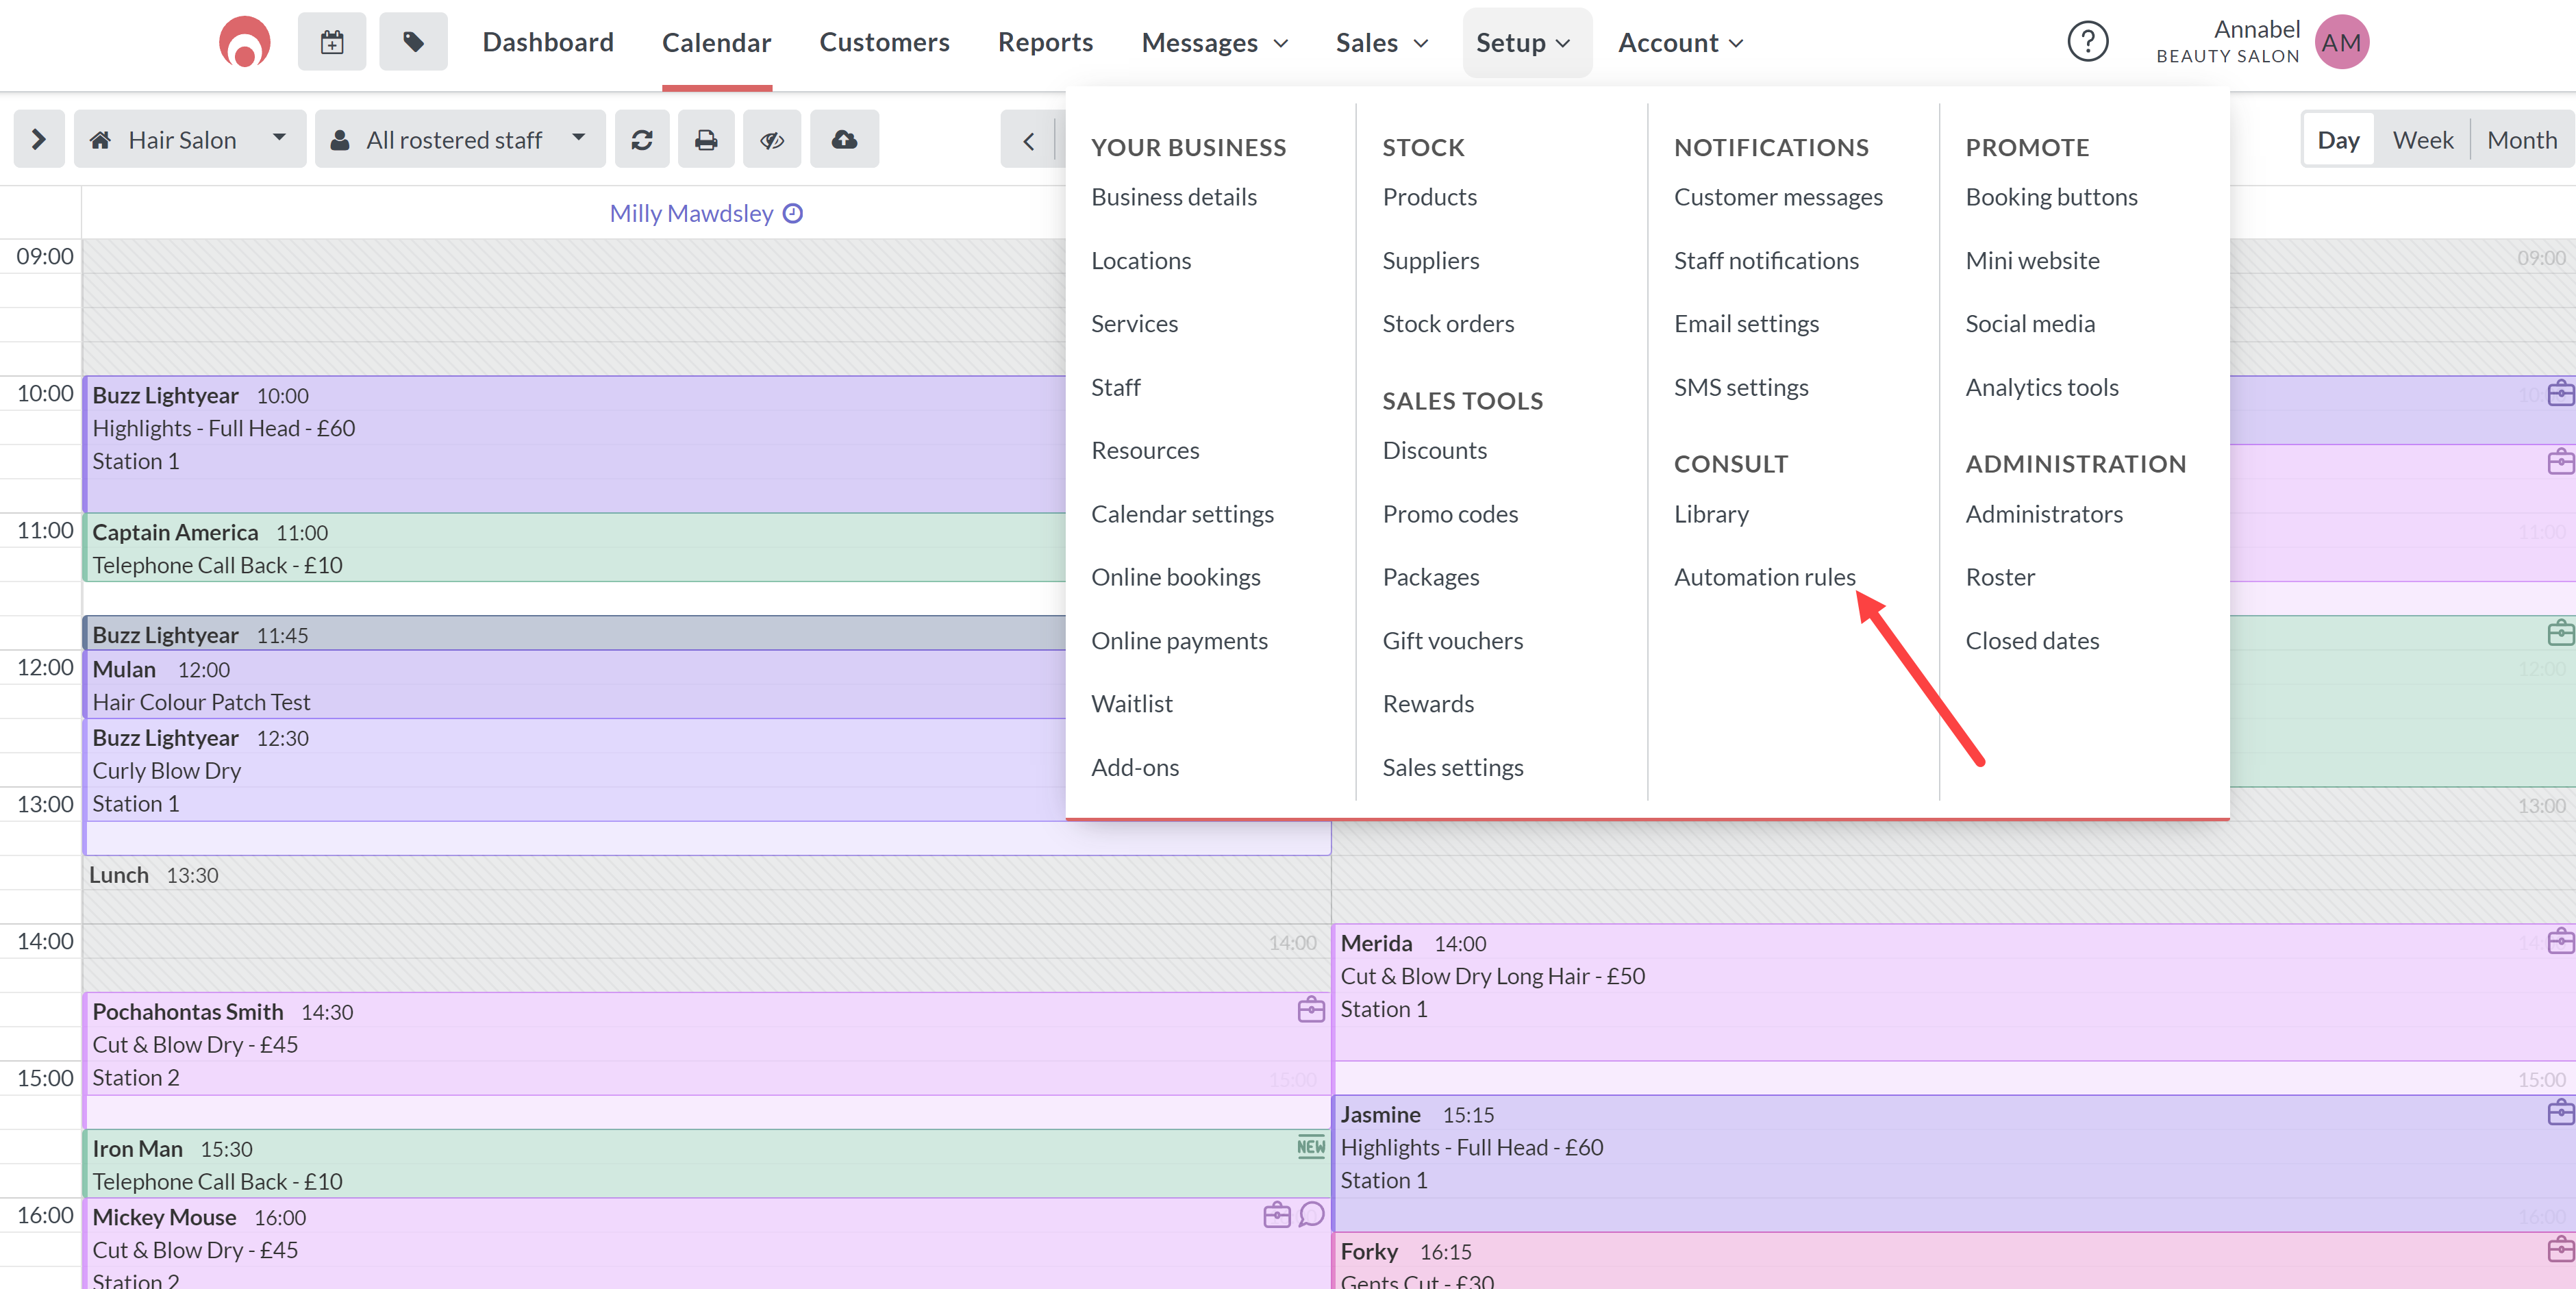The height and width of the screenshot is (1289, 2576).
Task: Open the new appointment calendar-plus icon
Action: pyautogui.click(x=332, y=42)
